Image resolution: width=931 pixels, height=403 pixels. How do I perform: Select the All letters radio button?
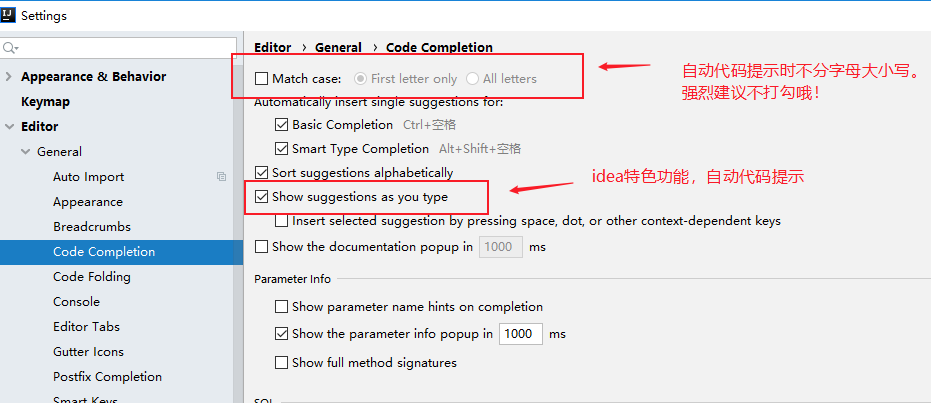point(472,78)
